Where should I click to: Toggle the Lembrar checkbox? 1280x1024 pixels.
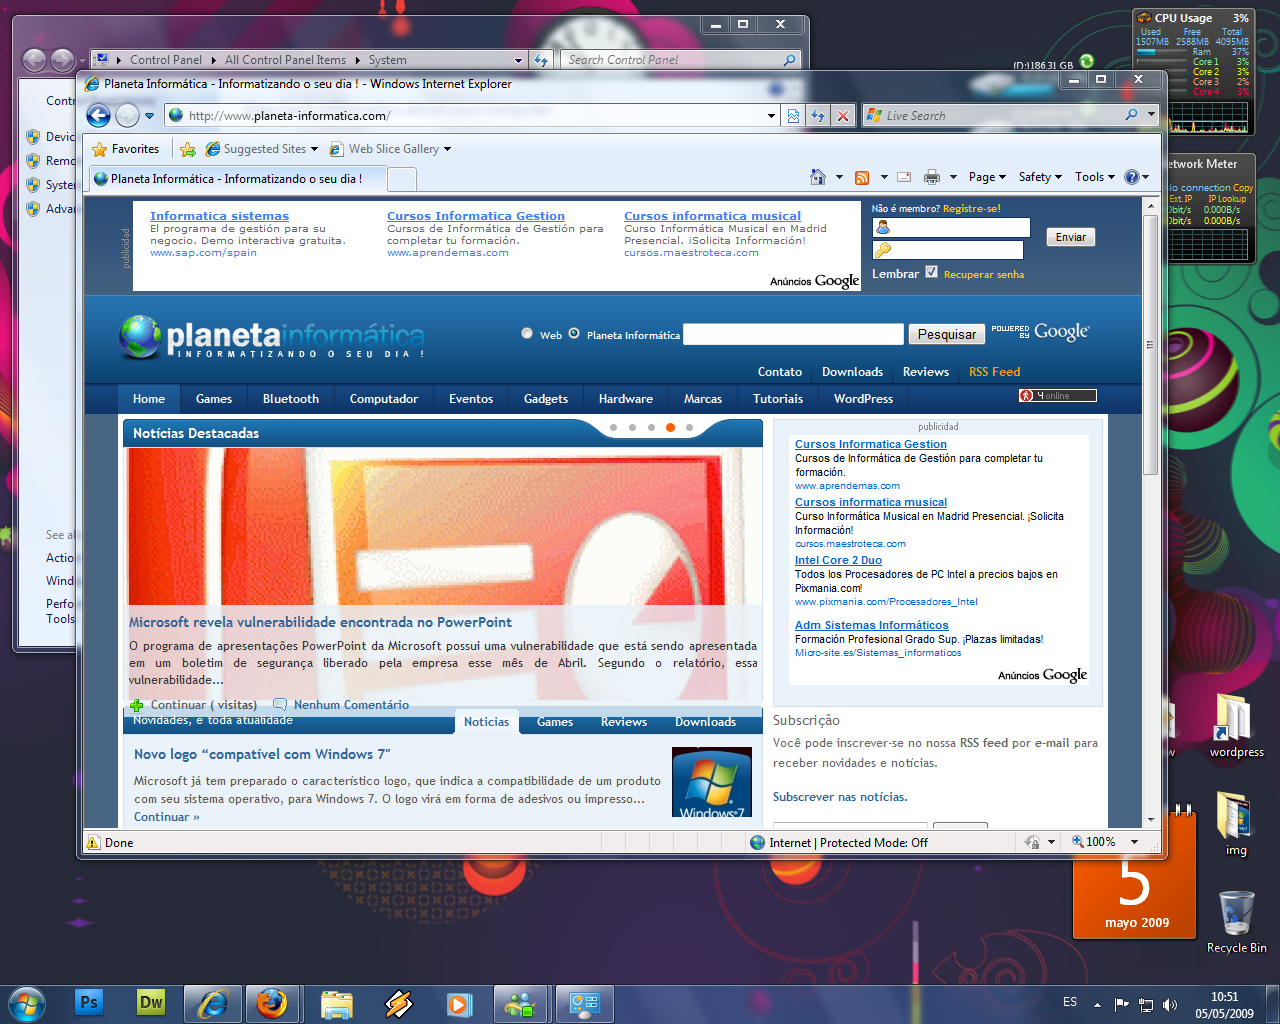[931, 272]
